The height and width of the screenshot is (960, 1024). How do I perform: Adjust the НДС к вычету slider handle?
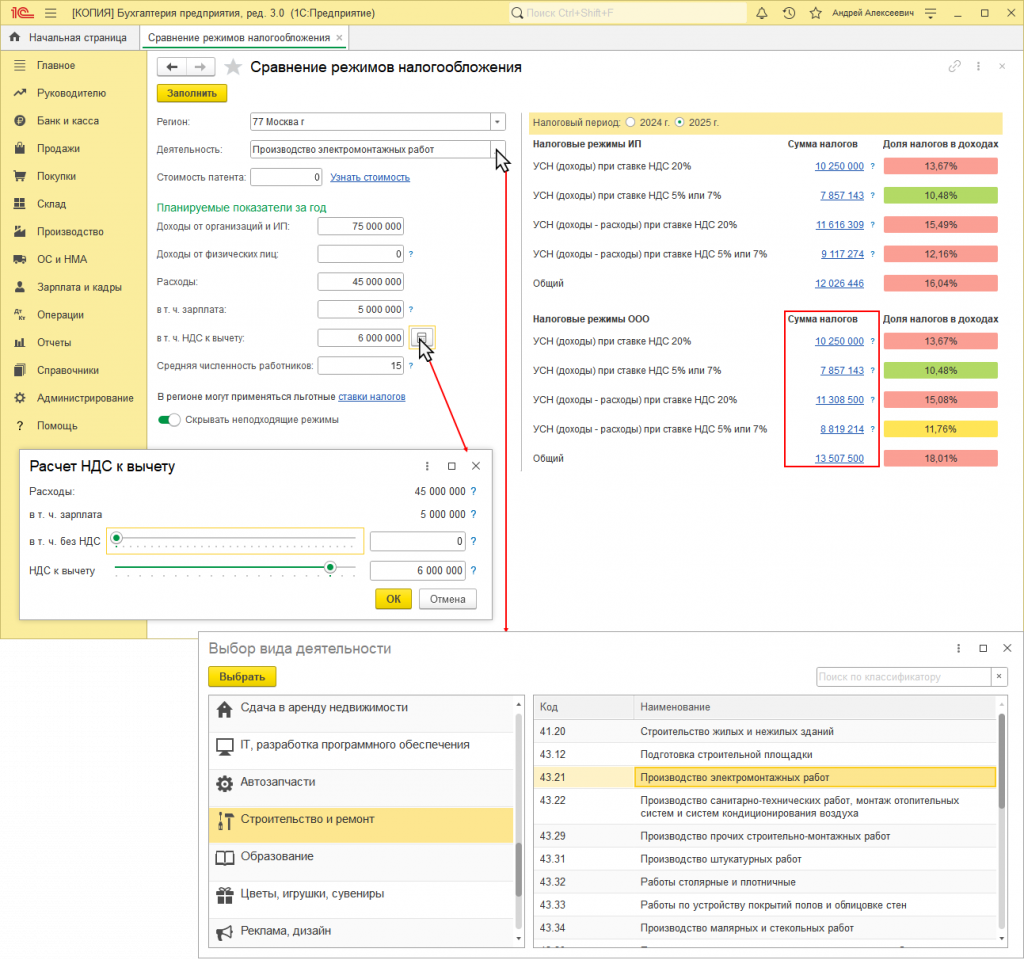[330, 568]
